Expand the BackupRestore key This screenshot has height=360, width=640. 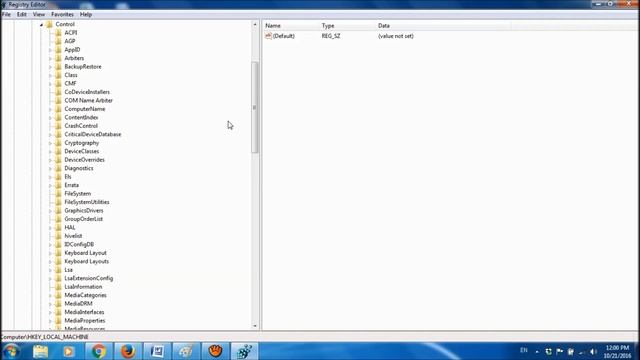pos(50,67)
